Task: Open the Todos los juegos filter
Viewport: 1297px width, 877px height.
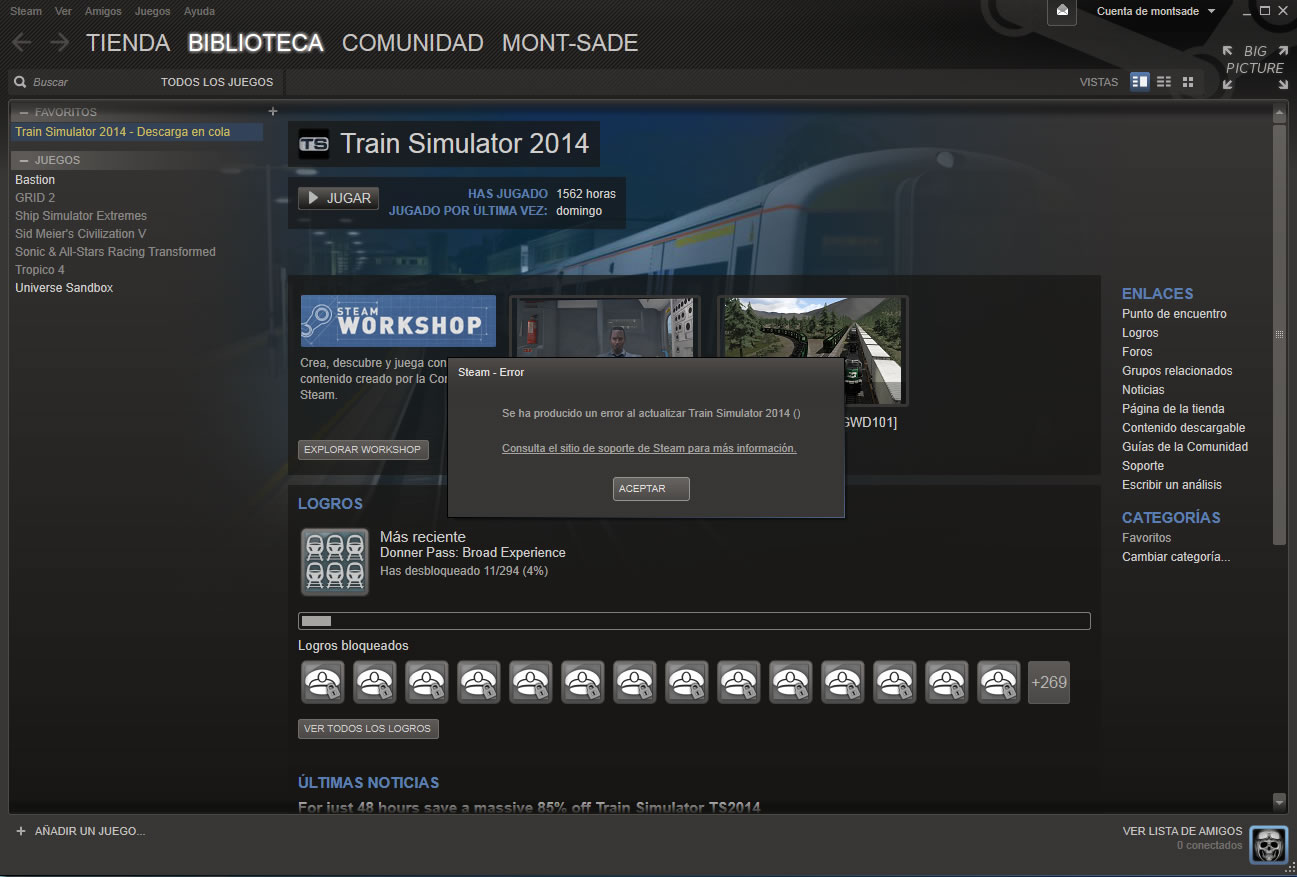Action: click(216, 82)
